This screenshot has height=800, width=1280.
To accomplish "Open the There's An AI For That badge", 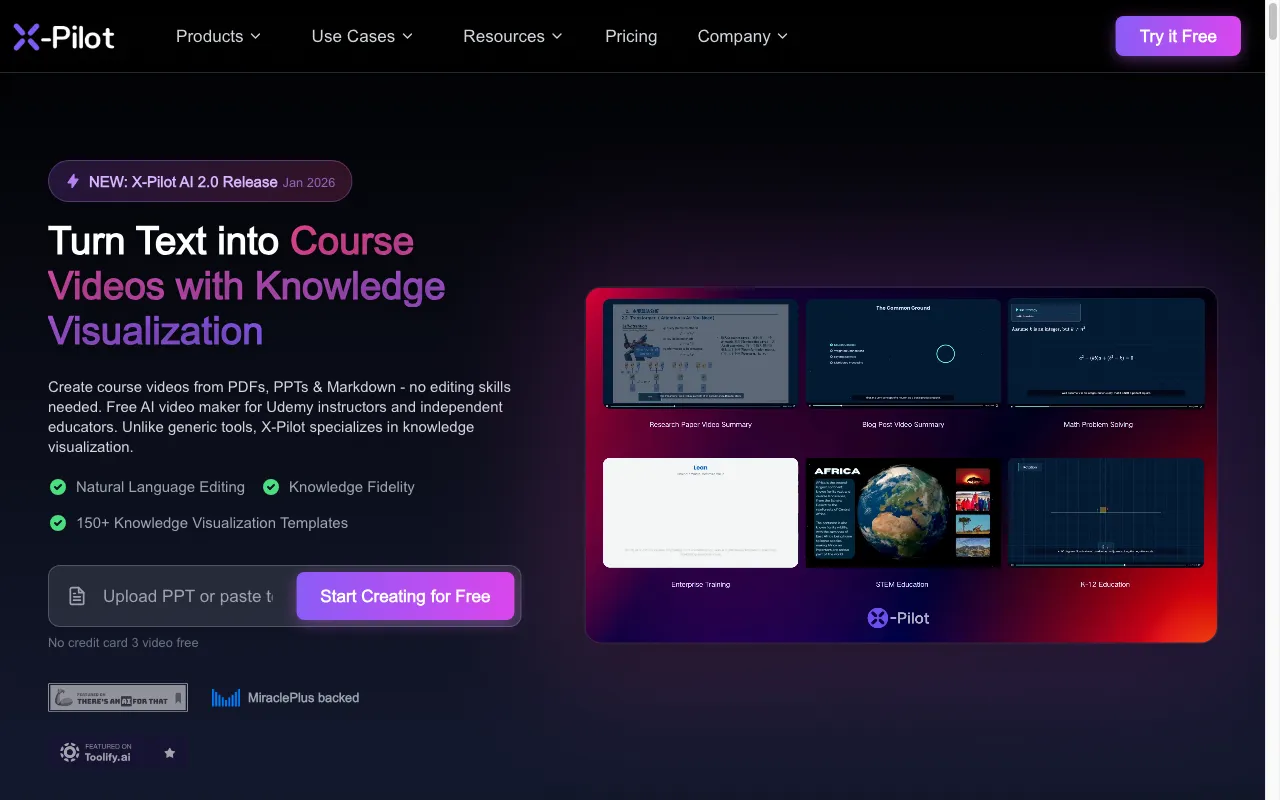I will [118, 697].
